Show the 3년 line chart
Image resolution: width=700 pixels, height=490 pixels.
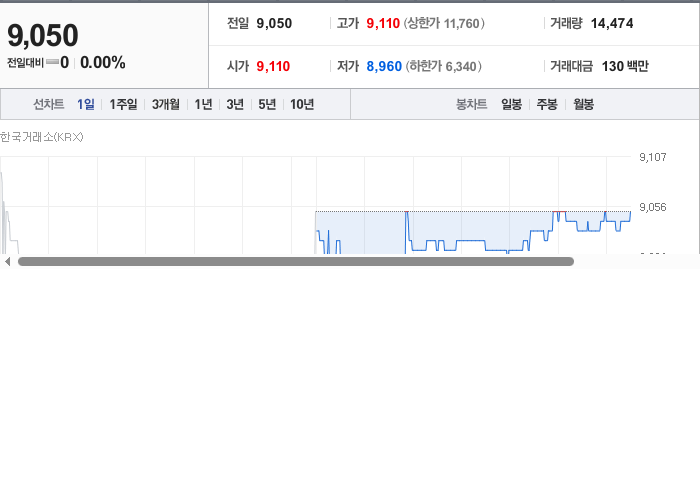point(235,104)
